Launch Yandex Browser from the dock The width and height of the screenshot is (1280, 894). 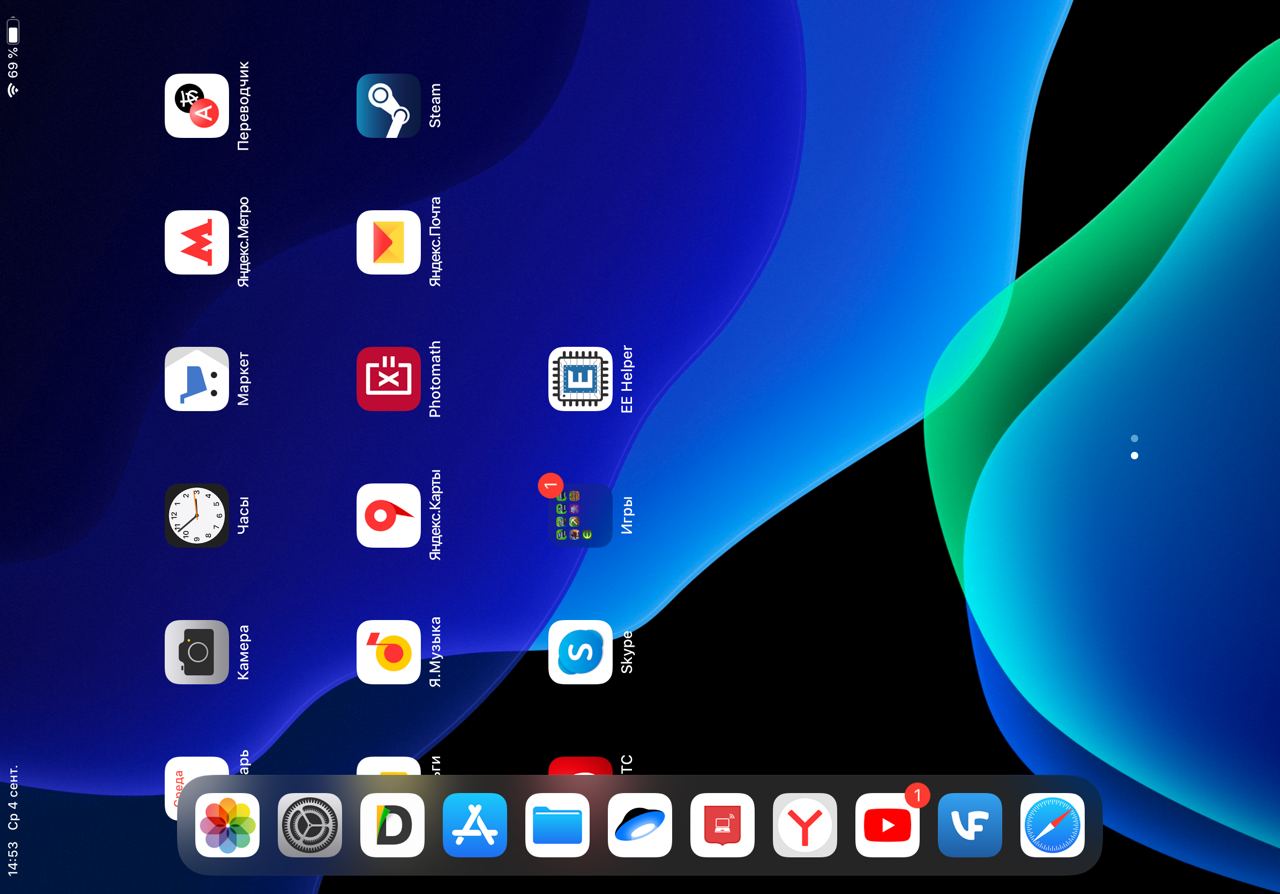pyautogui.click(x=805, y=825)
